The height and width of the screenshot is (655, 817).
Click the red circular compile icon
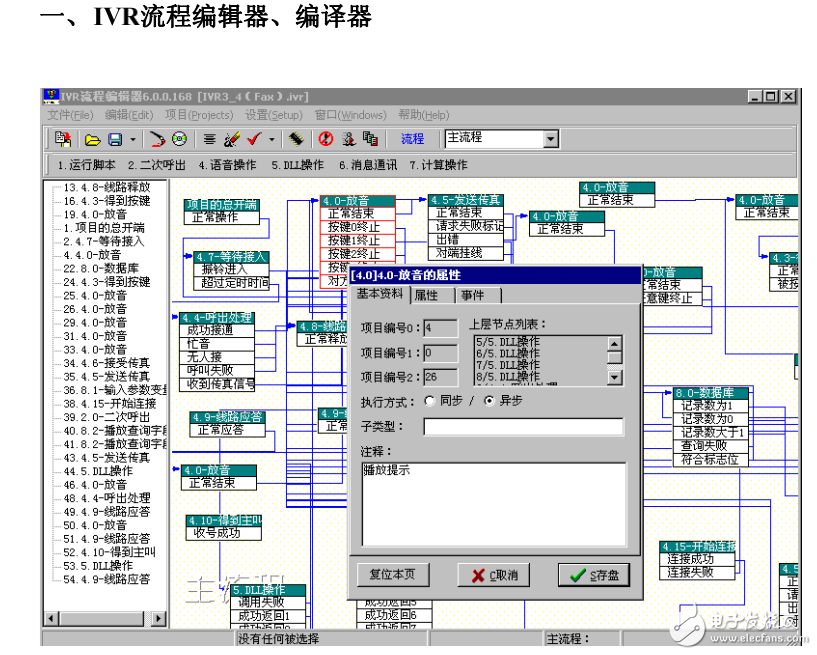point(325,139)
